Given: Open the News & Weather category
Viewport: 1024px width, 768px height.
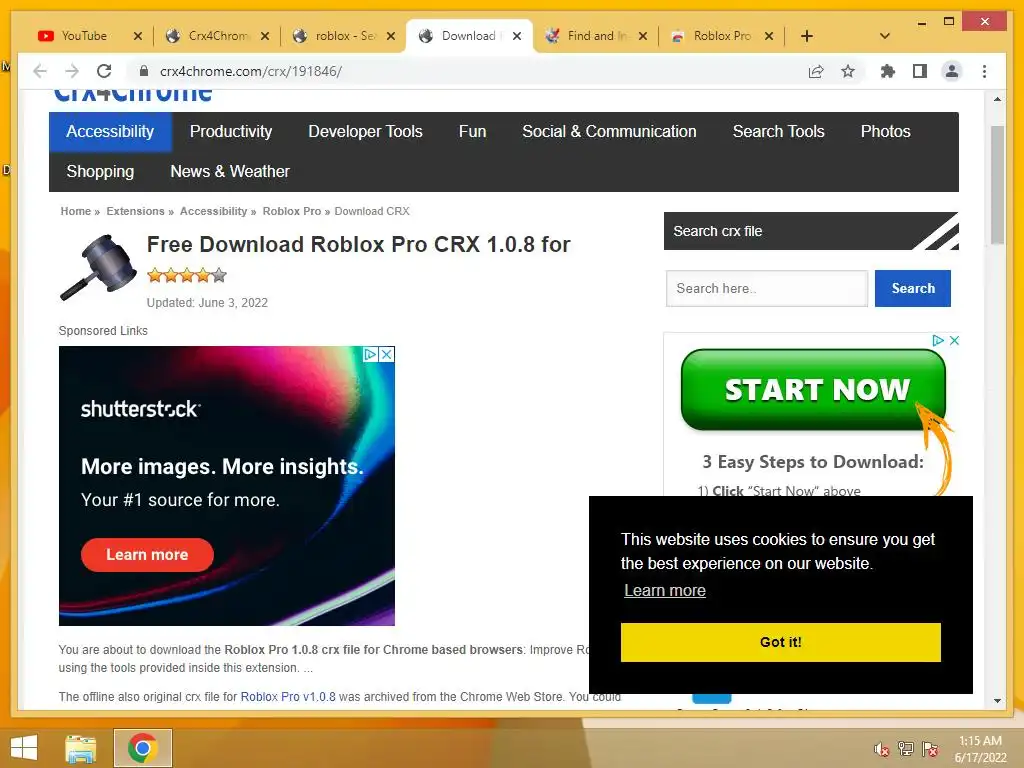Looking at the screenshot, I should (229, 172).
